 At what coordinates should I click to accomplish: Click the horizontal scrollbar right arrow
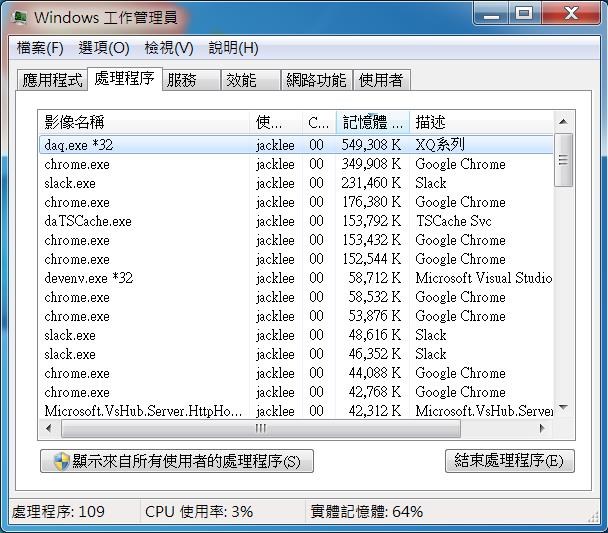pos(543,428)
